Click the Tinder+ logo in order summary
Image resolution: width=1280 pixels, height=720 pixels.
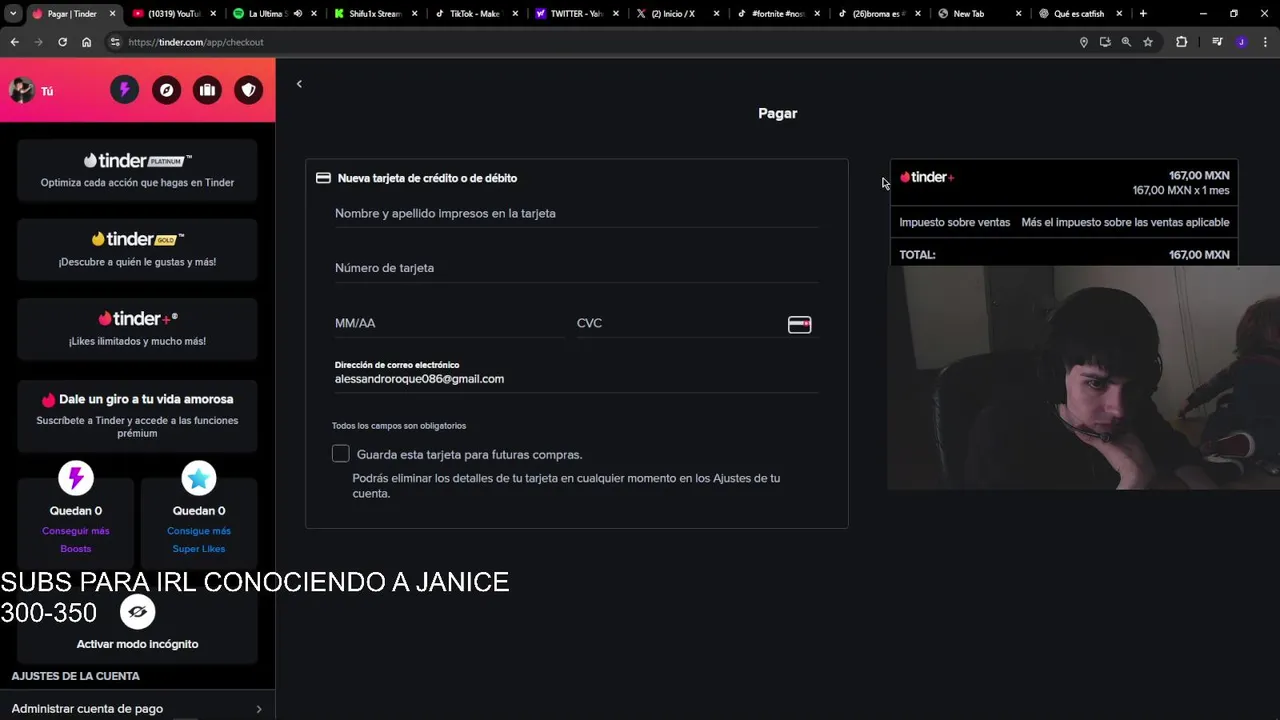(x=927, y=177)
